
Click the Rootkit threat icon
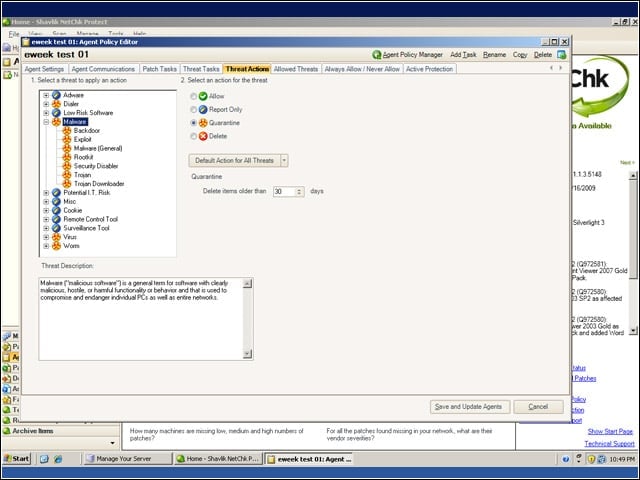(x=67, y=157)
